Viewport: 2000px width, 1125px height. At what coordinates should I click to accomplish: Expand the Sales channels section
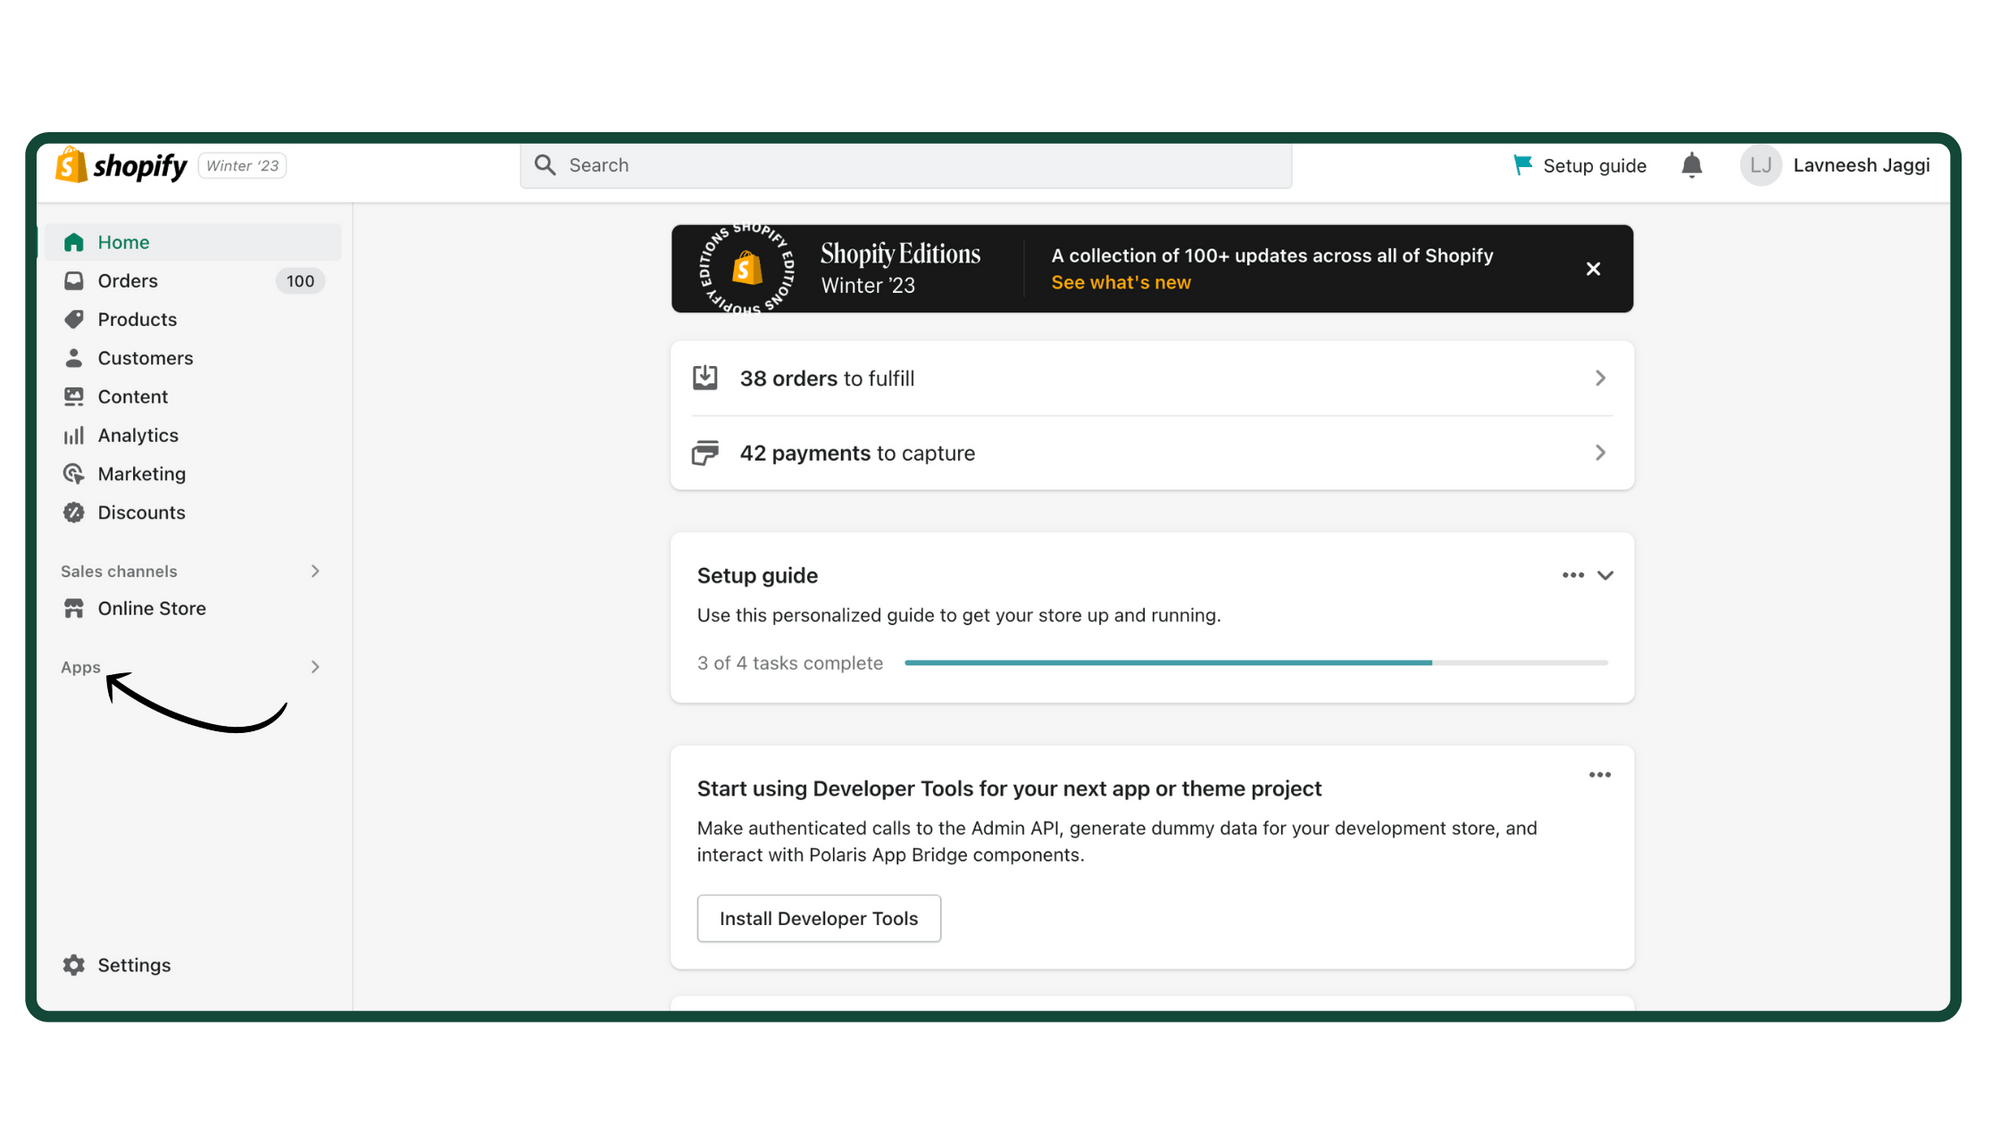point(315,571)
